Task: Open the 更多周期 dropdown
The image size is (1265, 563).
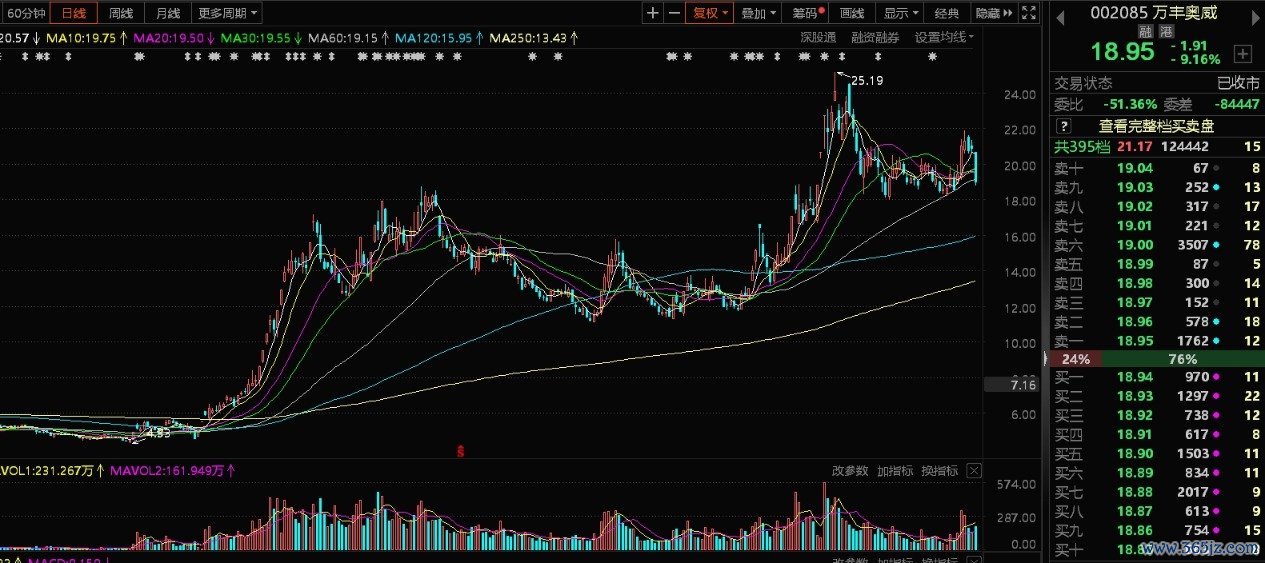Action: pyautogui.click(x=228, y=13)
